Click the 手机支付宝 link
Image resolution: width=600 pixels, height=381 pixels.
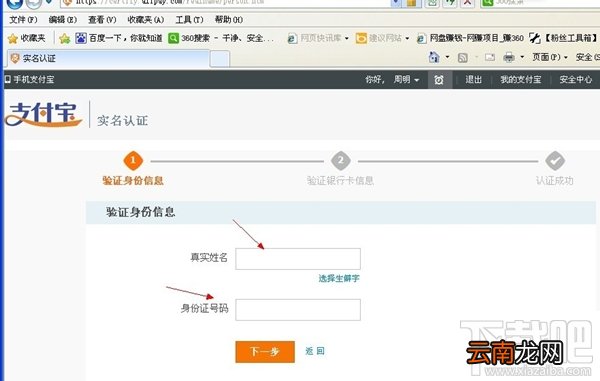[29, 80]
